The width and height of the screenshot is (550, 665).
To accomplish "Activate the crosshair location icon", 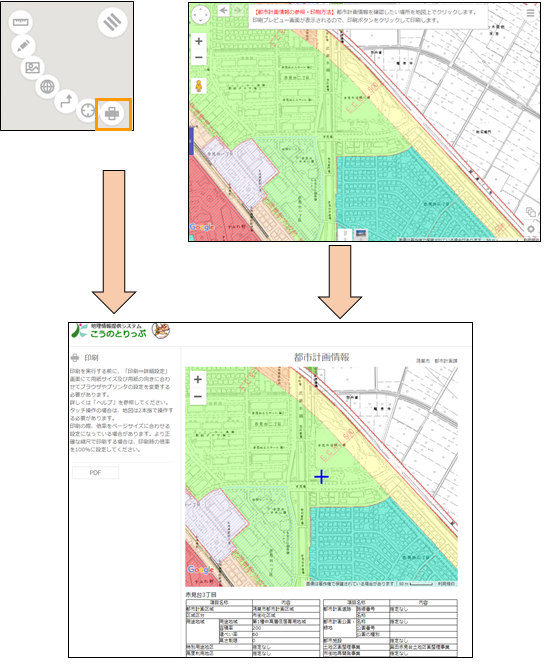I will (87, 111).
